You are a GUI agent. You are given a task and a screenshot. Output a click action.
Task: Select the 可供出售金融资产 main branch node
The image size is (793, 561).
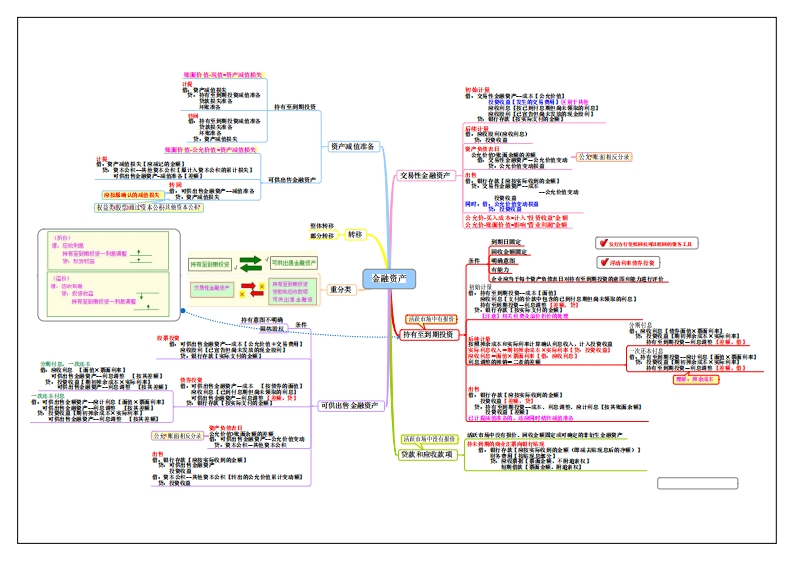point(350,405)
